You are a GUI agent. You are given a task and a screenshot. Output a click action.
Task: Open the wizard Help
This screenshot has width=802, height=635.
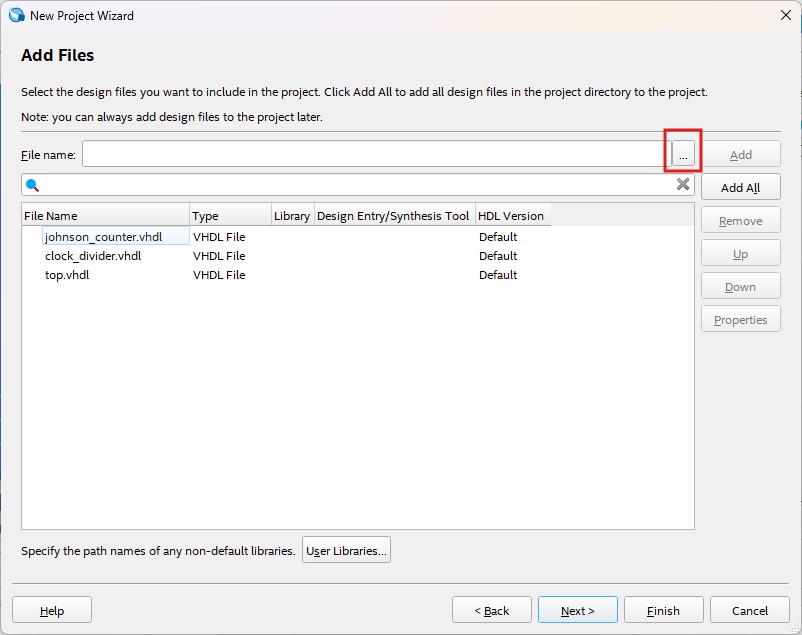point(52,610)
